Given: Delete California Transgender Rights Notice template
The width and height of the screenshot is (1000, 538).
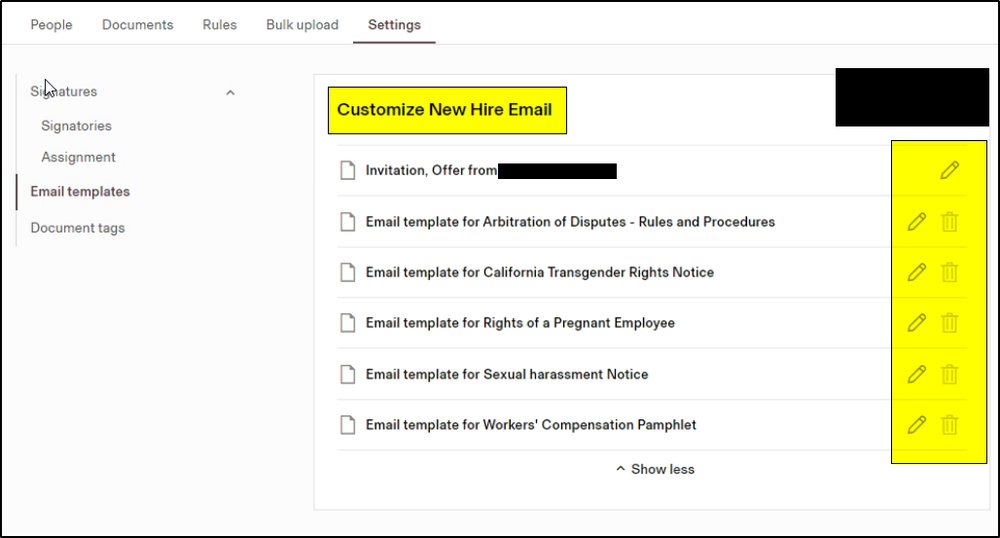Looking at the screenshot, I should [x=949, y=272].
